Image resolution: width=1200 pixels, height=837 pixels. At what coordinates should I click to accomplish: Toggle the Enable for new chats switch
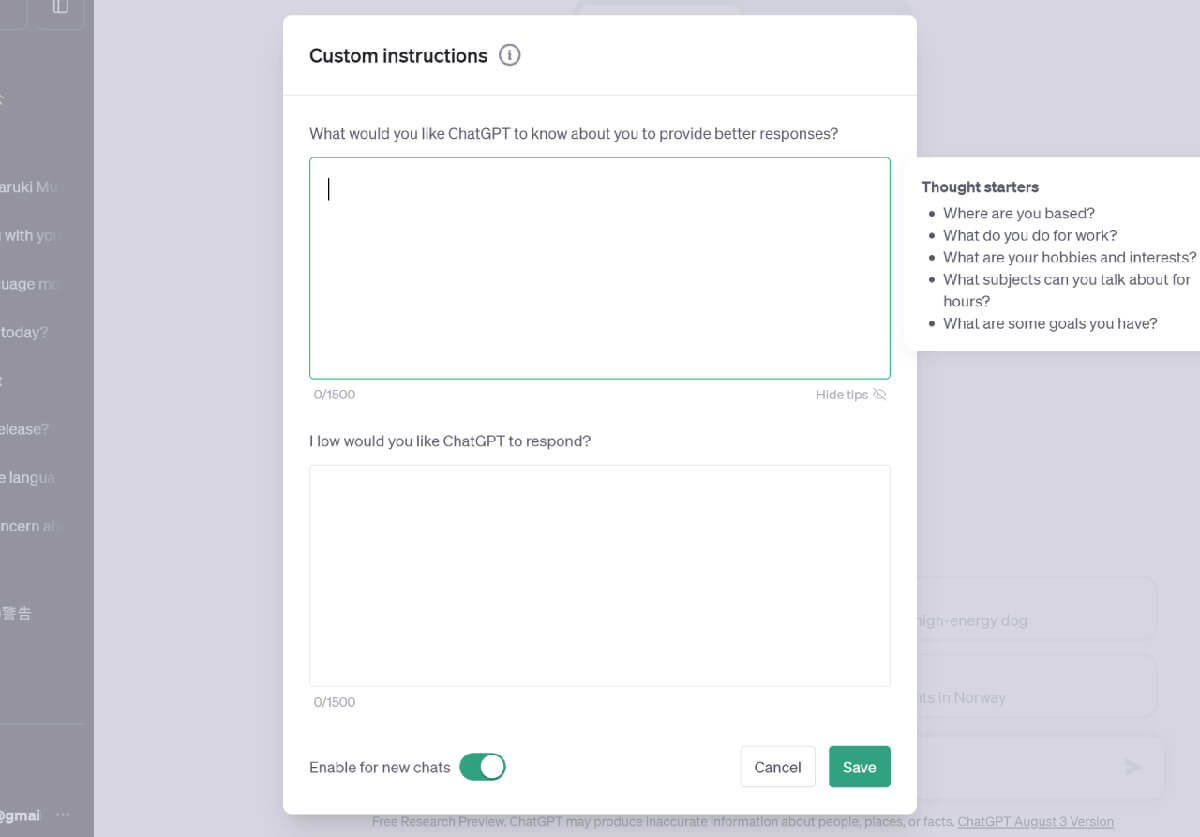pyautogui.click(x=483, y=767)
